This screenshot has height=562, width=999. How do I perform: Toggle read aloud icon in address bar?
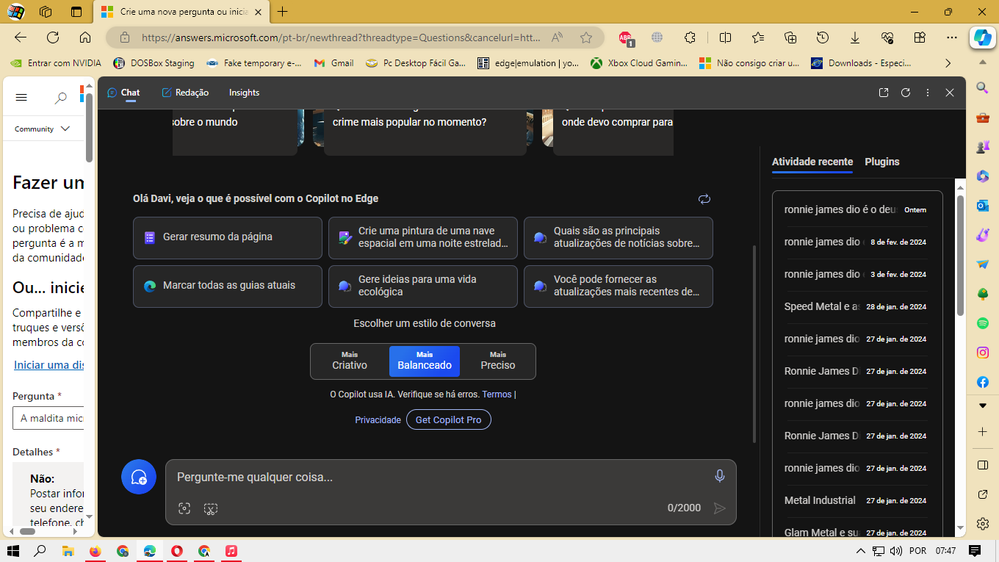[557, 38]
